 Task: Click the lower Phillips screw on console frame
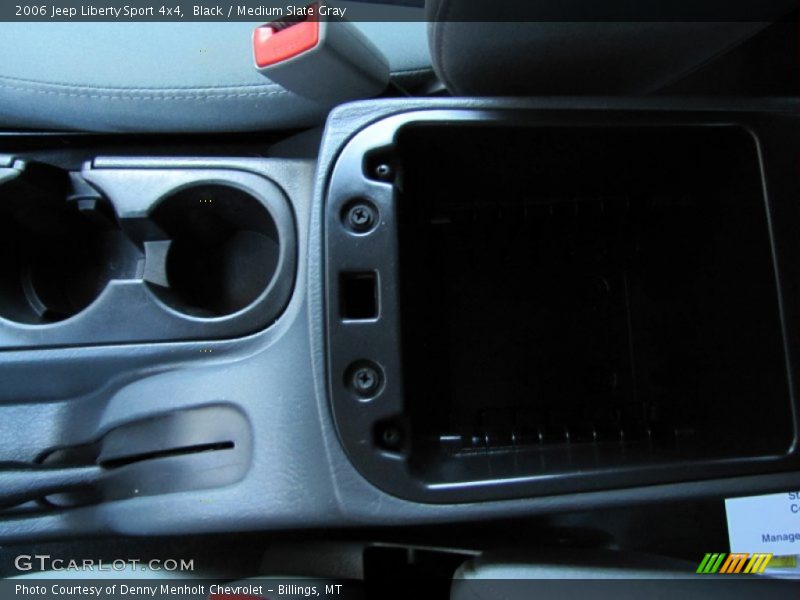[365, 379]
